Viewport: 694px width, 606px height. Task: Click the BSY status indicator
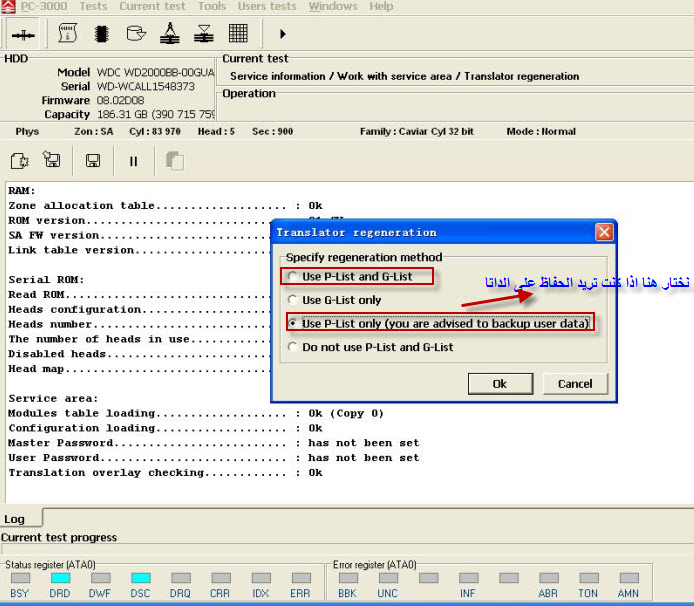pos(20,578)
